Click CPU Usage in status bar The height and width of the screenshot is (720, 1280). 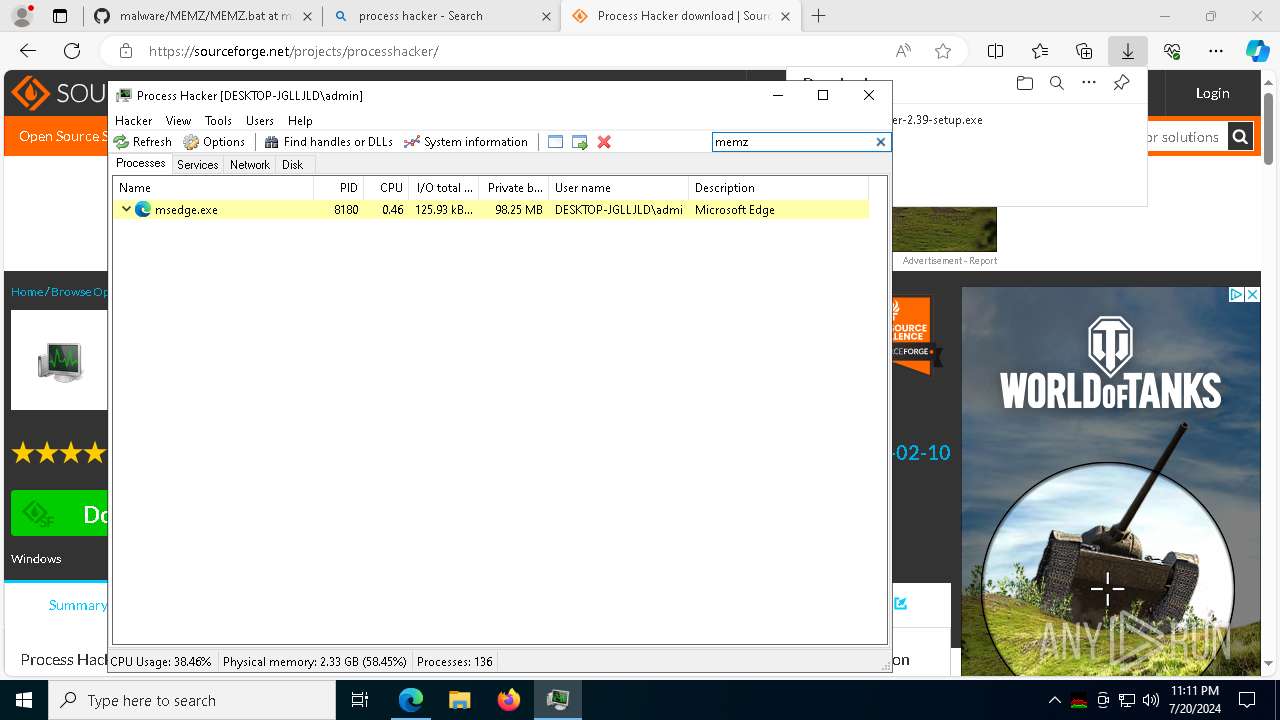[162, 662]
